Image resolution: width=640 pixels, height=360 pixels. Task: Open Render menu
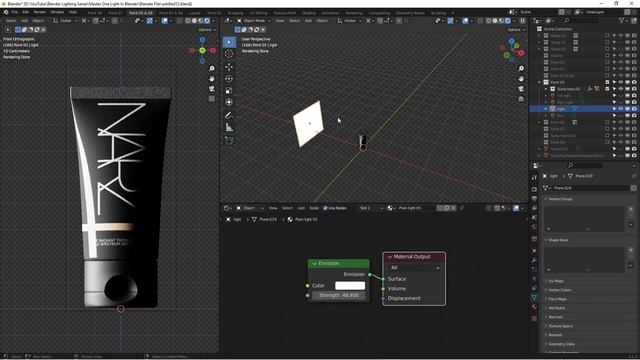pyautogui.click(x=40, y=12)
